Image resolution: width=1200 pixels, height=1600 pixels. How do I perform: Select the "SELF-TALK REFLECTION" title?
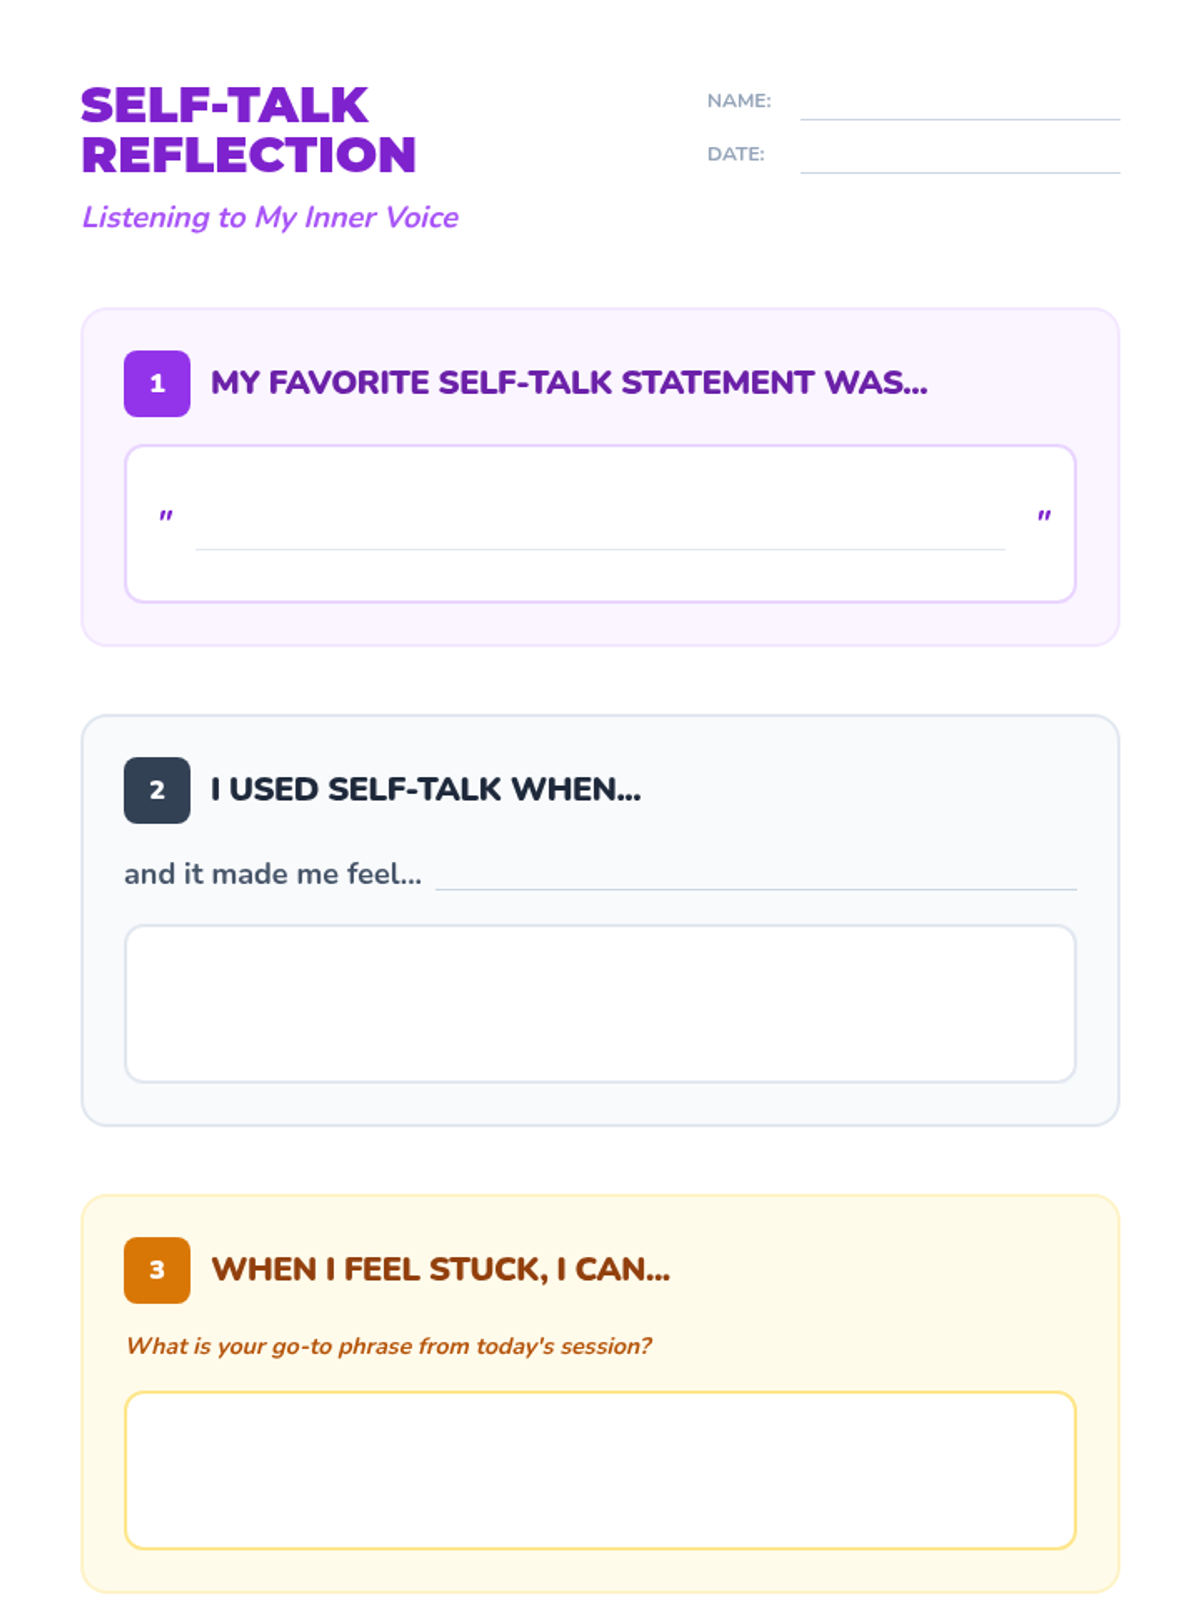point(248,130)
